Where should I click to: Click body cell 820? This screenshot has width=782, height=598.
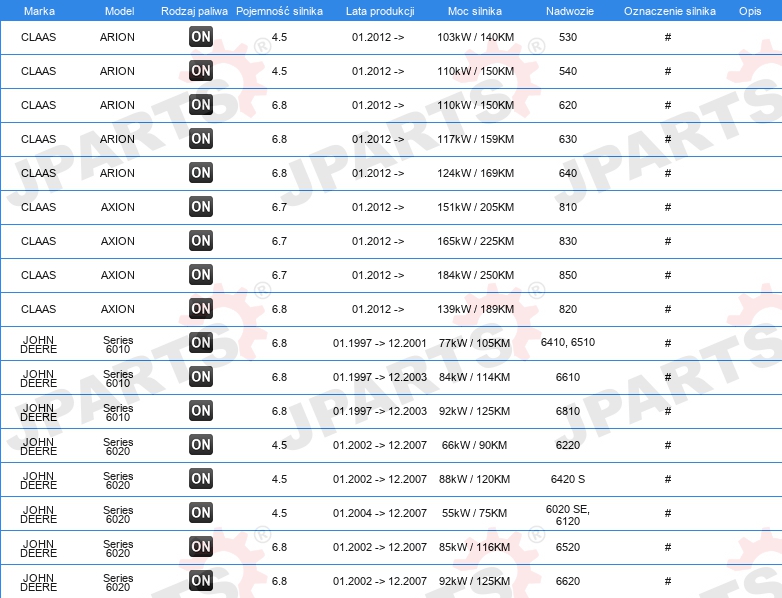[x=568, y=309]
